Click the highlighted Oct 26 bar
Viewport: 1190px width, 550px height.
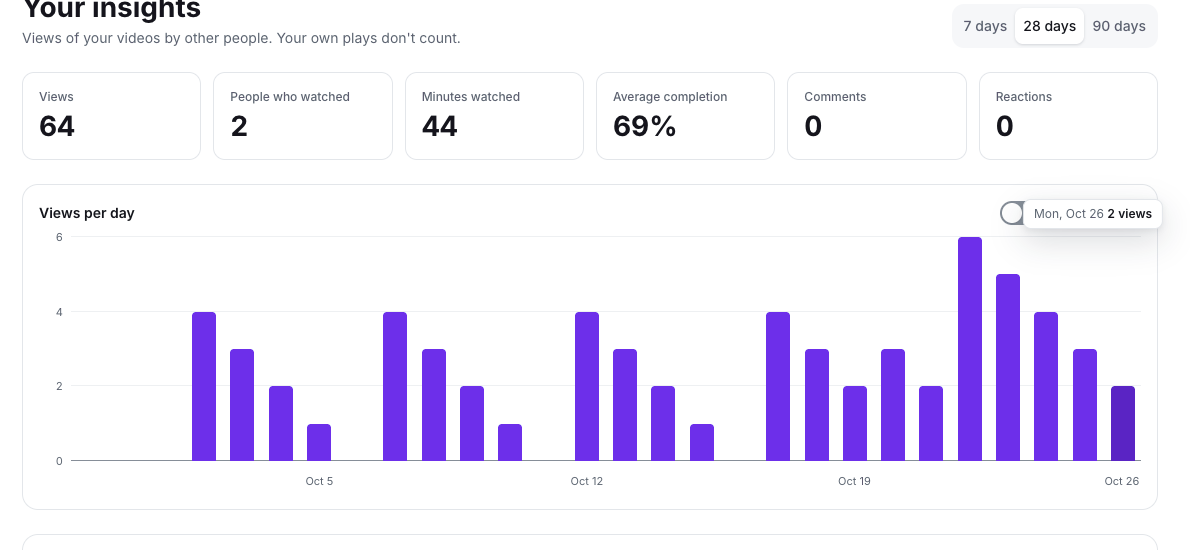tap(1122, 423)
